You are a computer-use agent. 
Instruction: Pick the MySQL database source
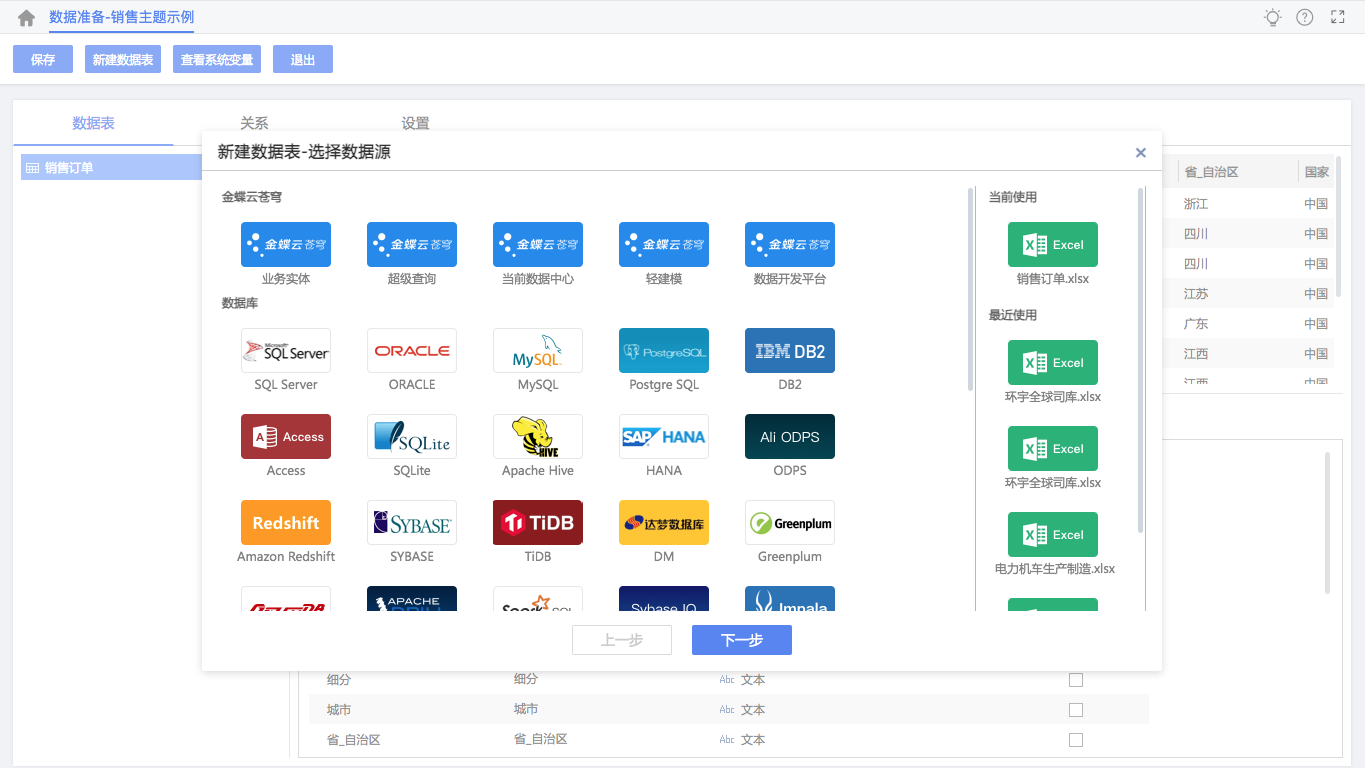point(538,351)
